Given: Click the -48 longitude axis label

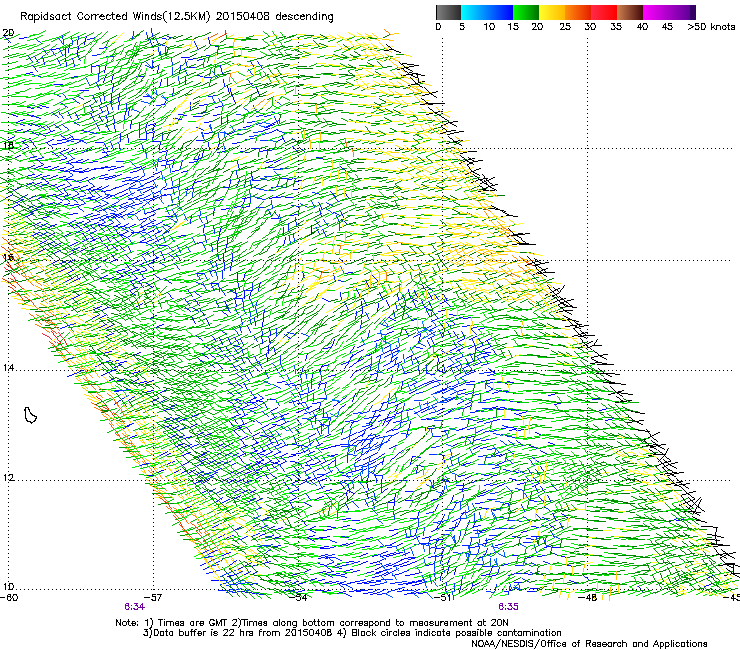Looking at the screenshot, I should tap(588, 598).
